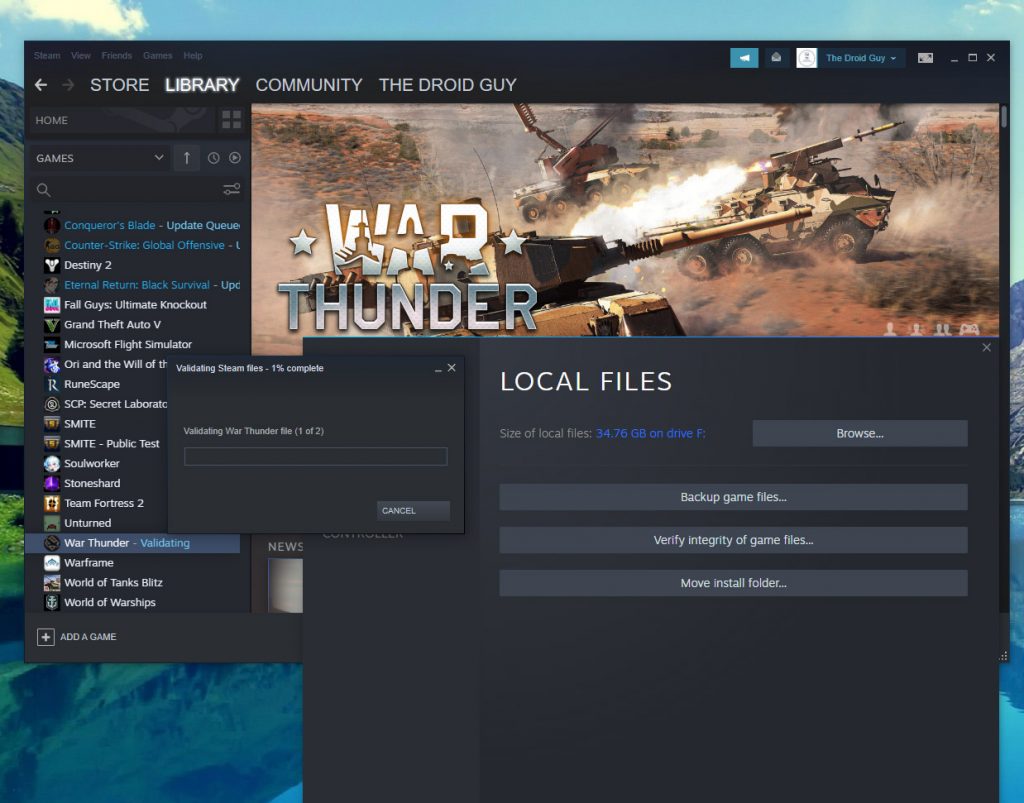Switch to the COMMUNITY tab
The image size is (1024, 803).
pyautogui.click(x=309, y=85)
